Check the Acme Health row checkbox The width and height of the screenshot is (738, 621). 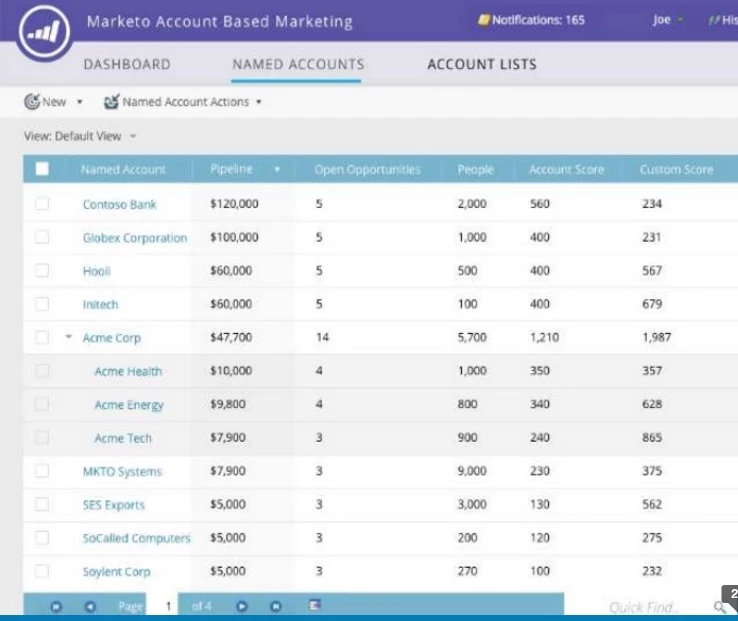click(x=42, y=371)
